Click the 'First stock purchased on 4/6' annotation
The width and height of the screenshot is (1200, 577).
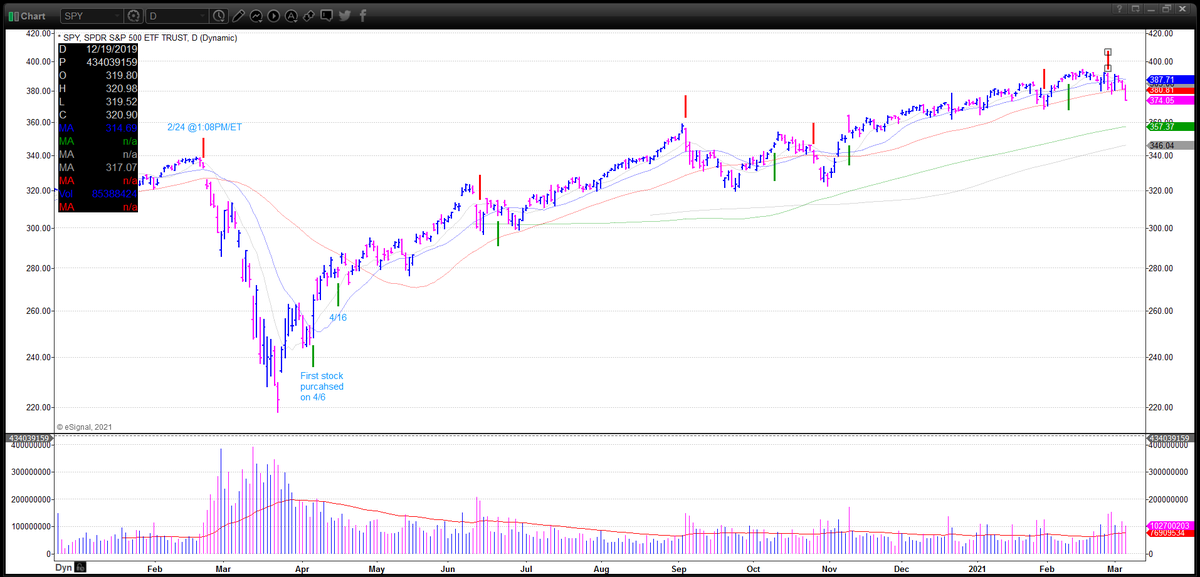320,387
